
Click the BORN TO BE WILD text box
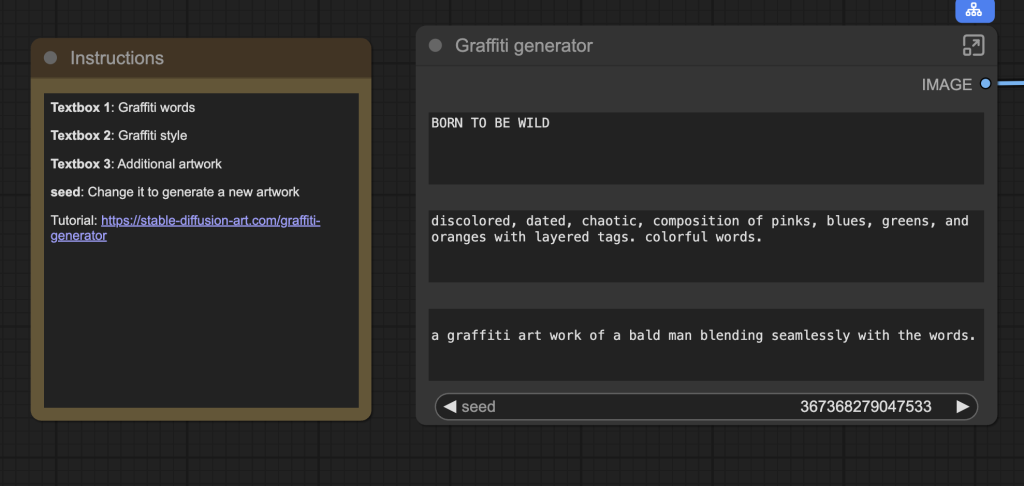point(705,148)
